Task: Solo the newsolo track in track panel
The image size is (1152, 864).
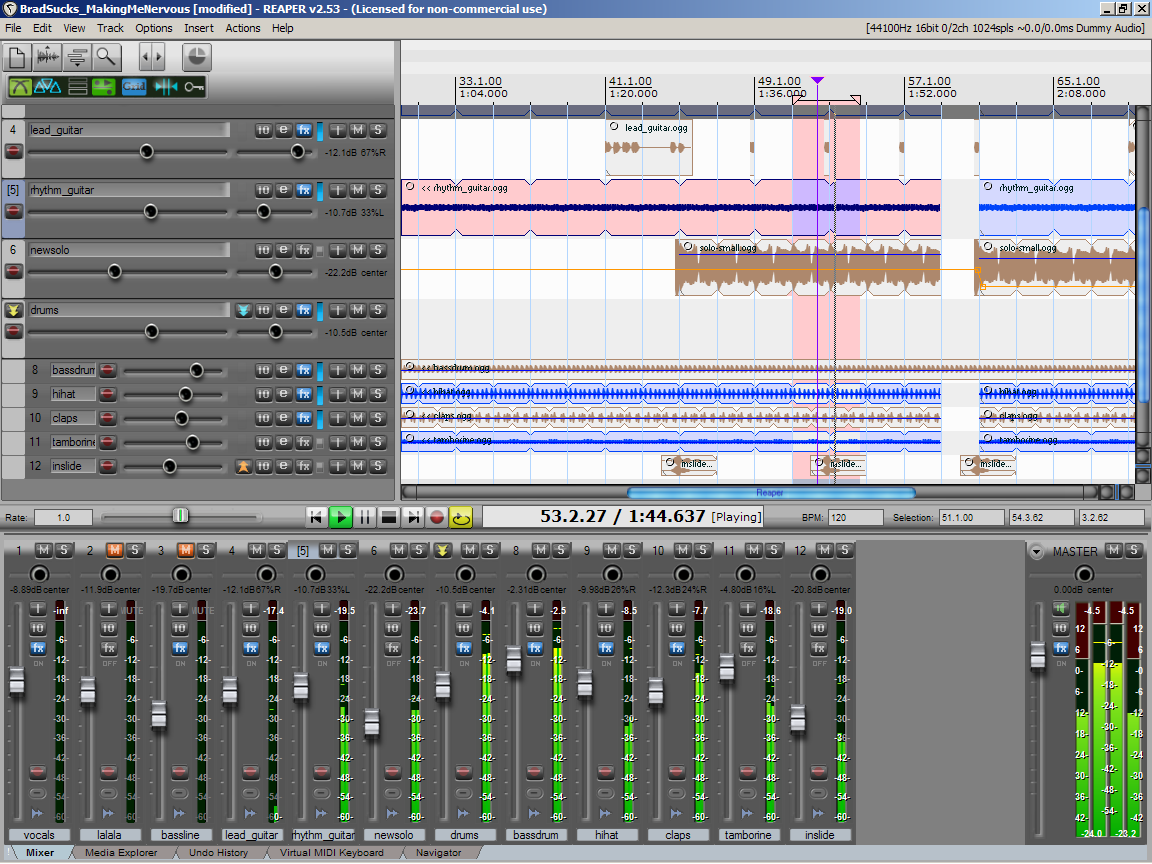Action: 378,250
